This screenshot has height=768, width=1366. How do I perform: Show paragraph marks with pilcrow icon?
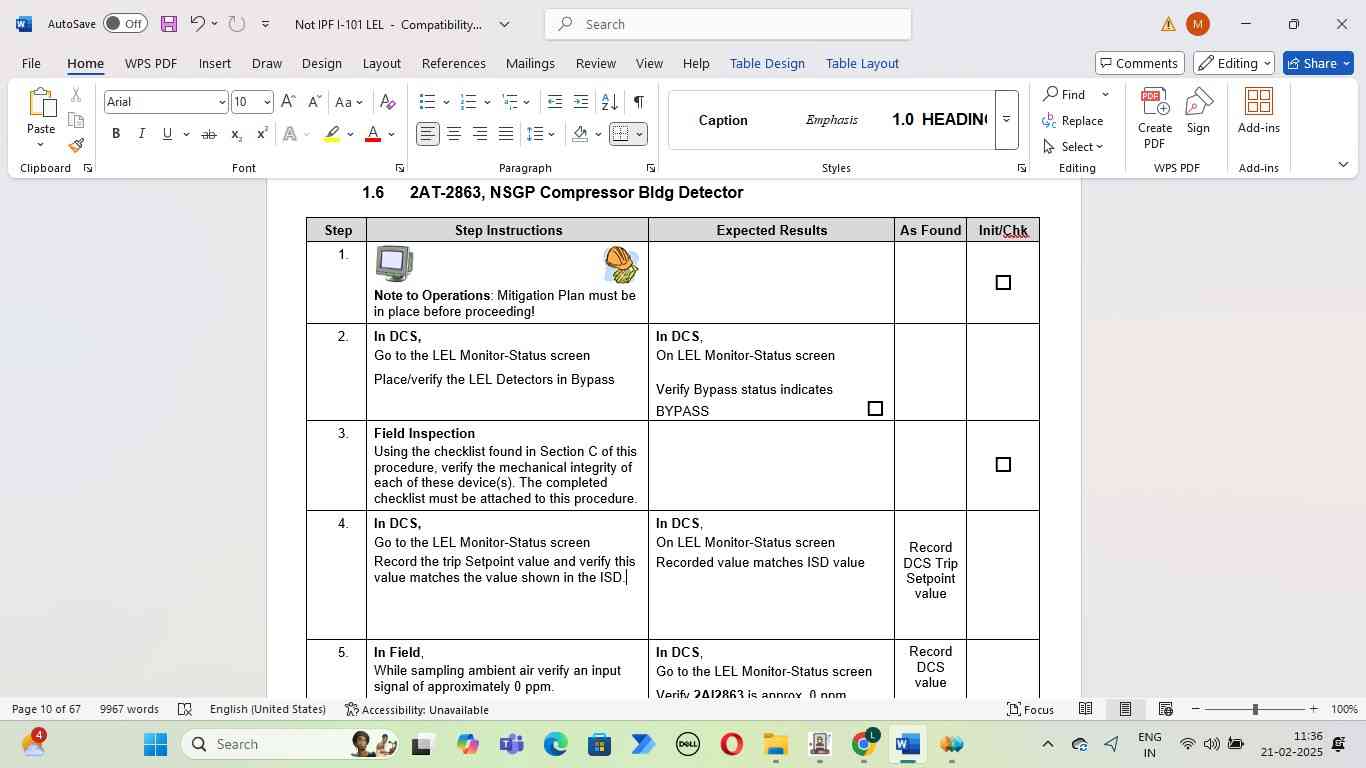(638, 102)
